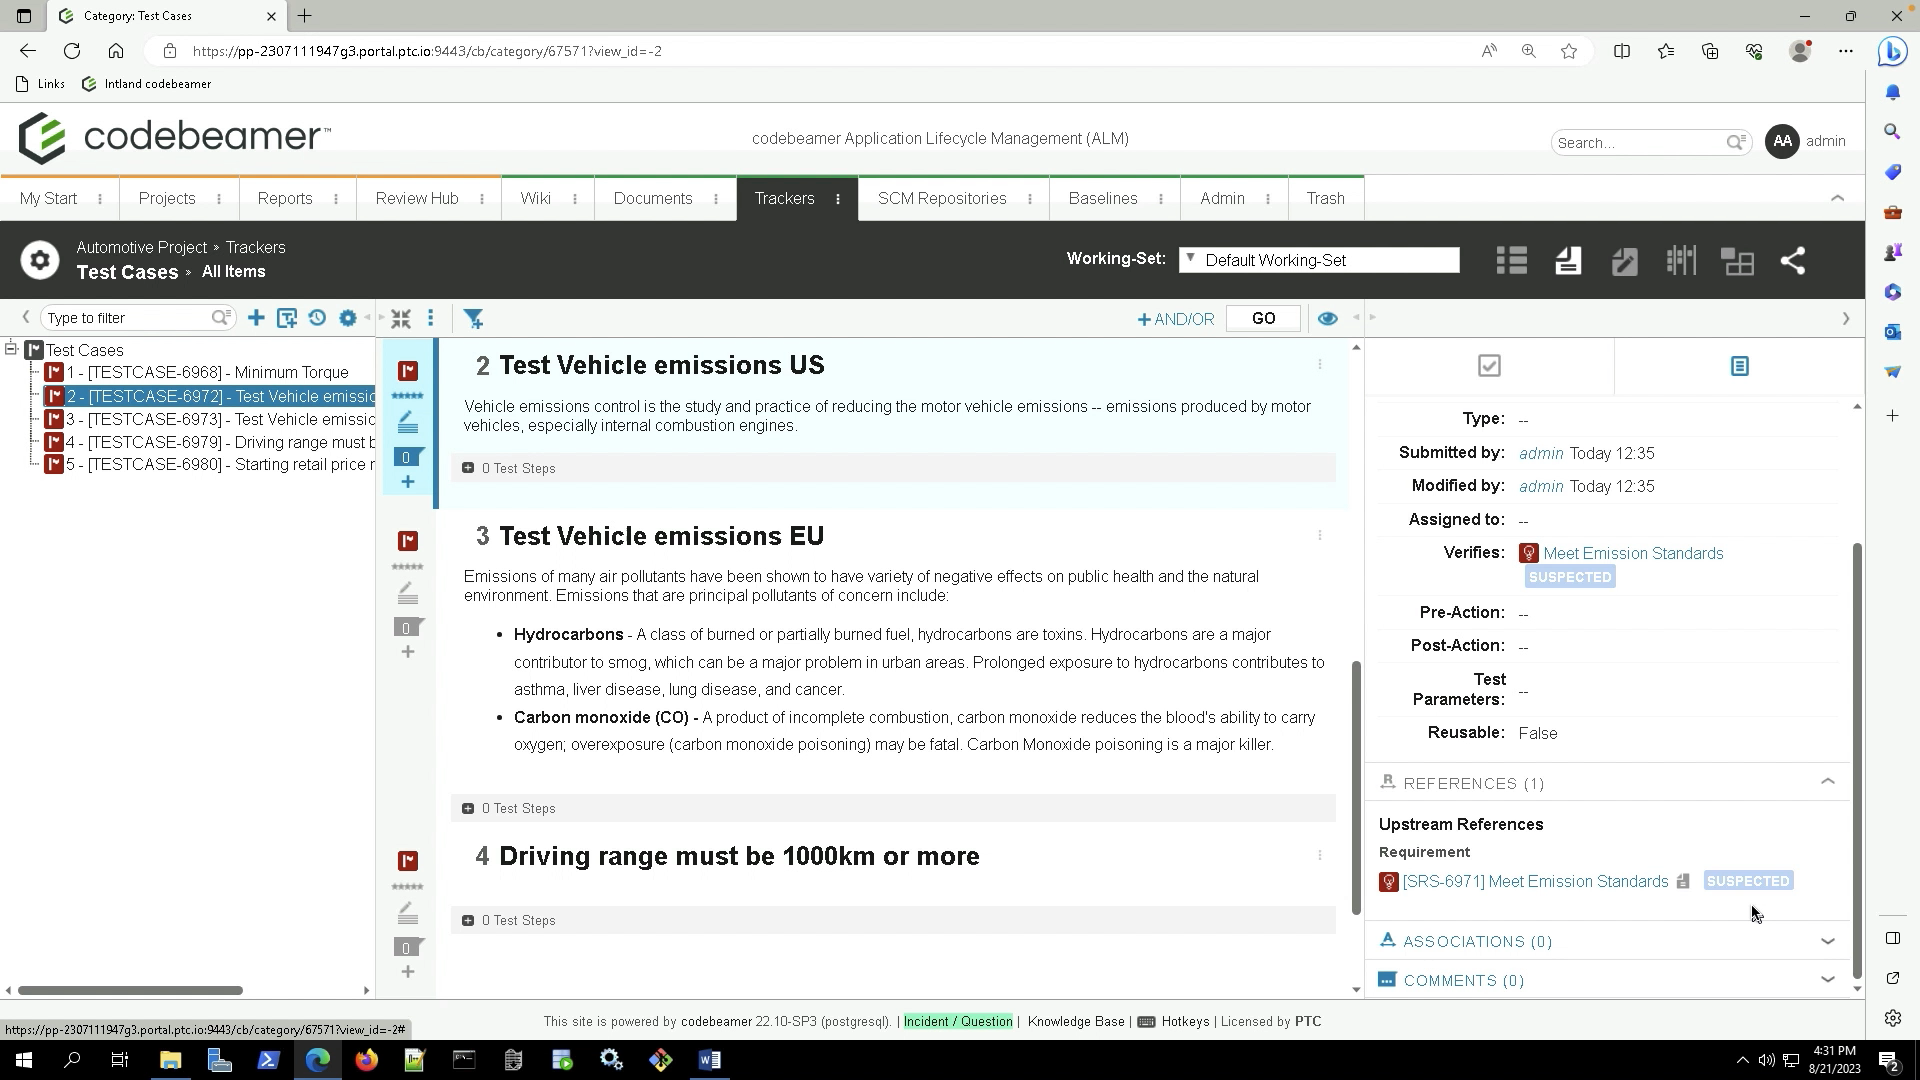Switch to the properties document tab in right panel
The height and width of the screenshot is (1080, 1920).
pyautogui.click(x=1739, y=366)
